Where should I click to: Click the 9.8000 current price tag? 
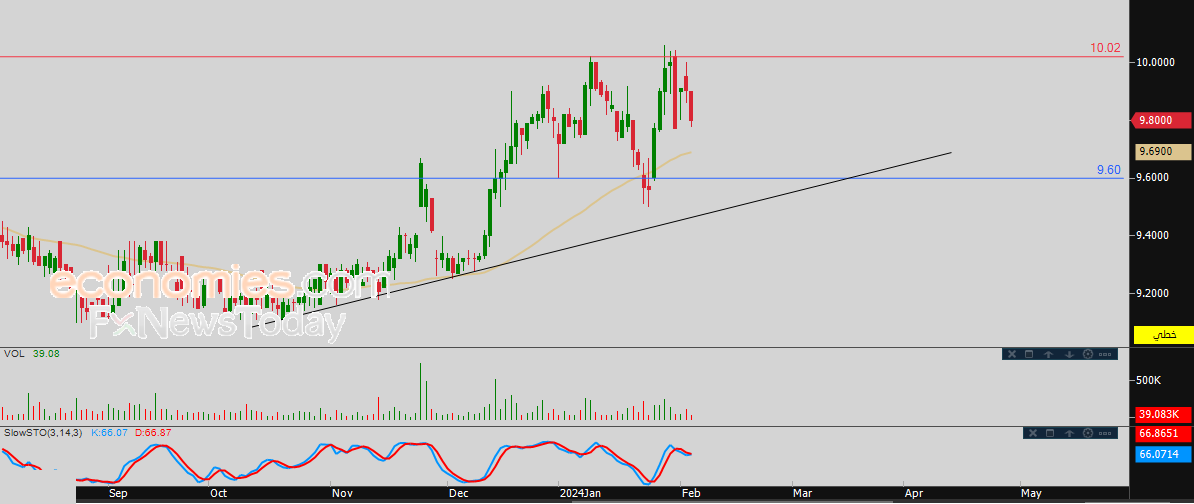1162,120
